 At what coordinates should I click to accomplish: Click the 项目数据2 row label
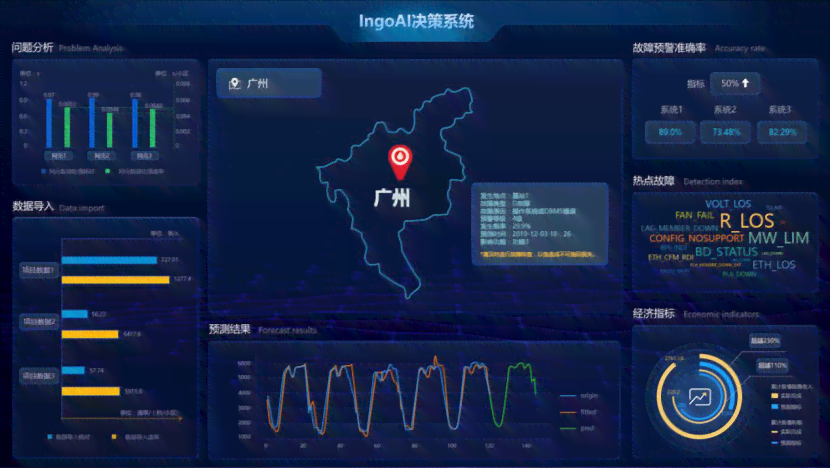[39, 321]
